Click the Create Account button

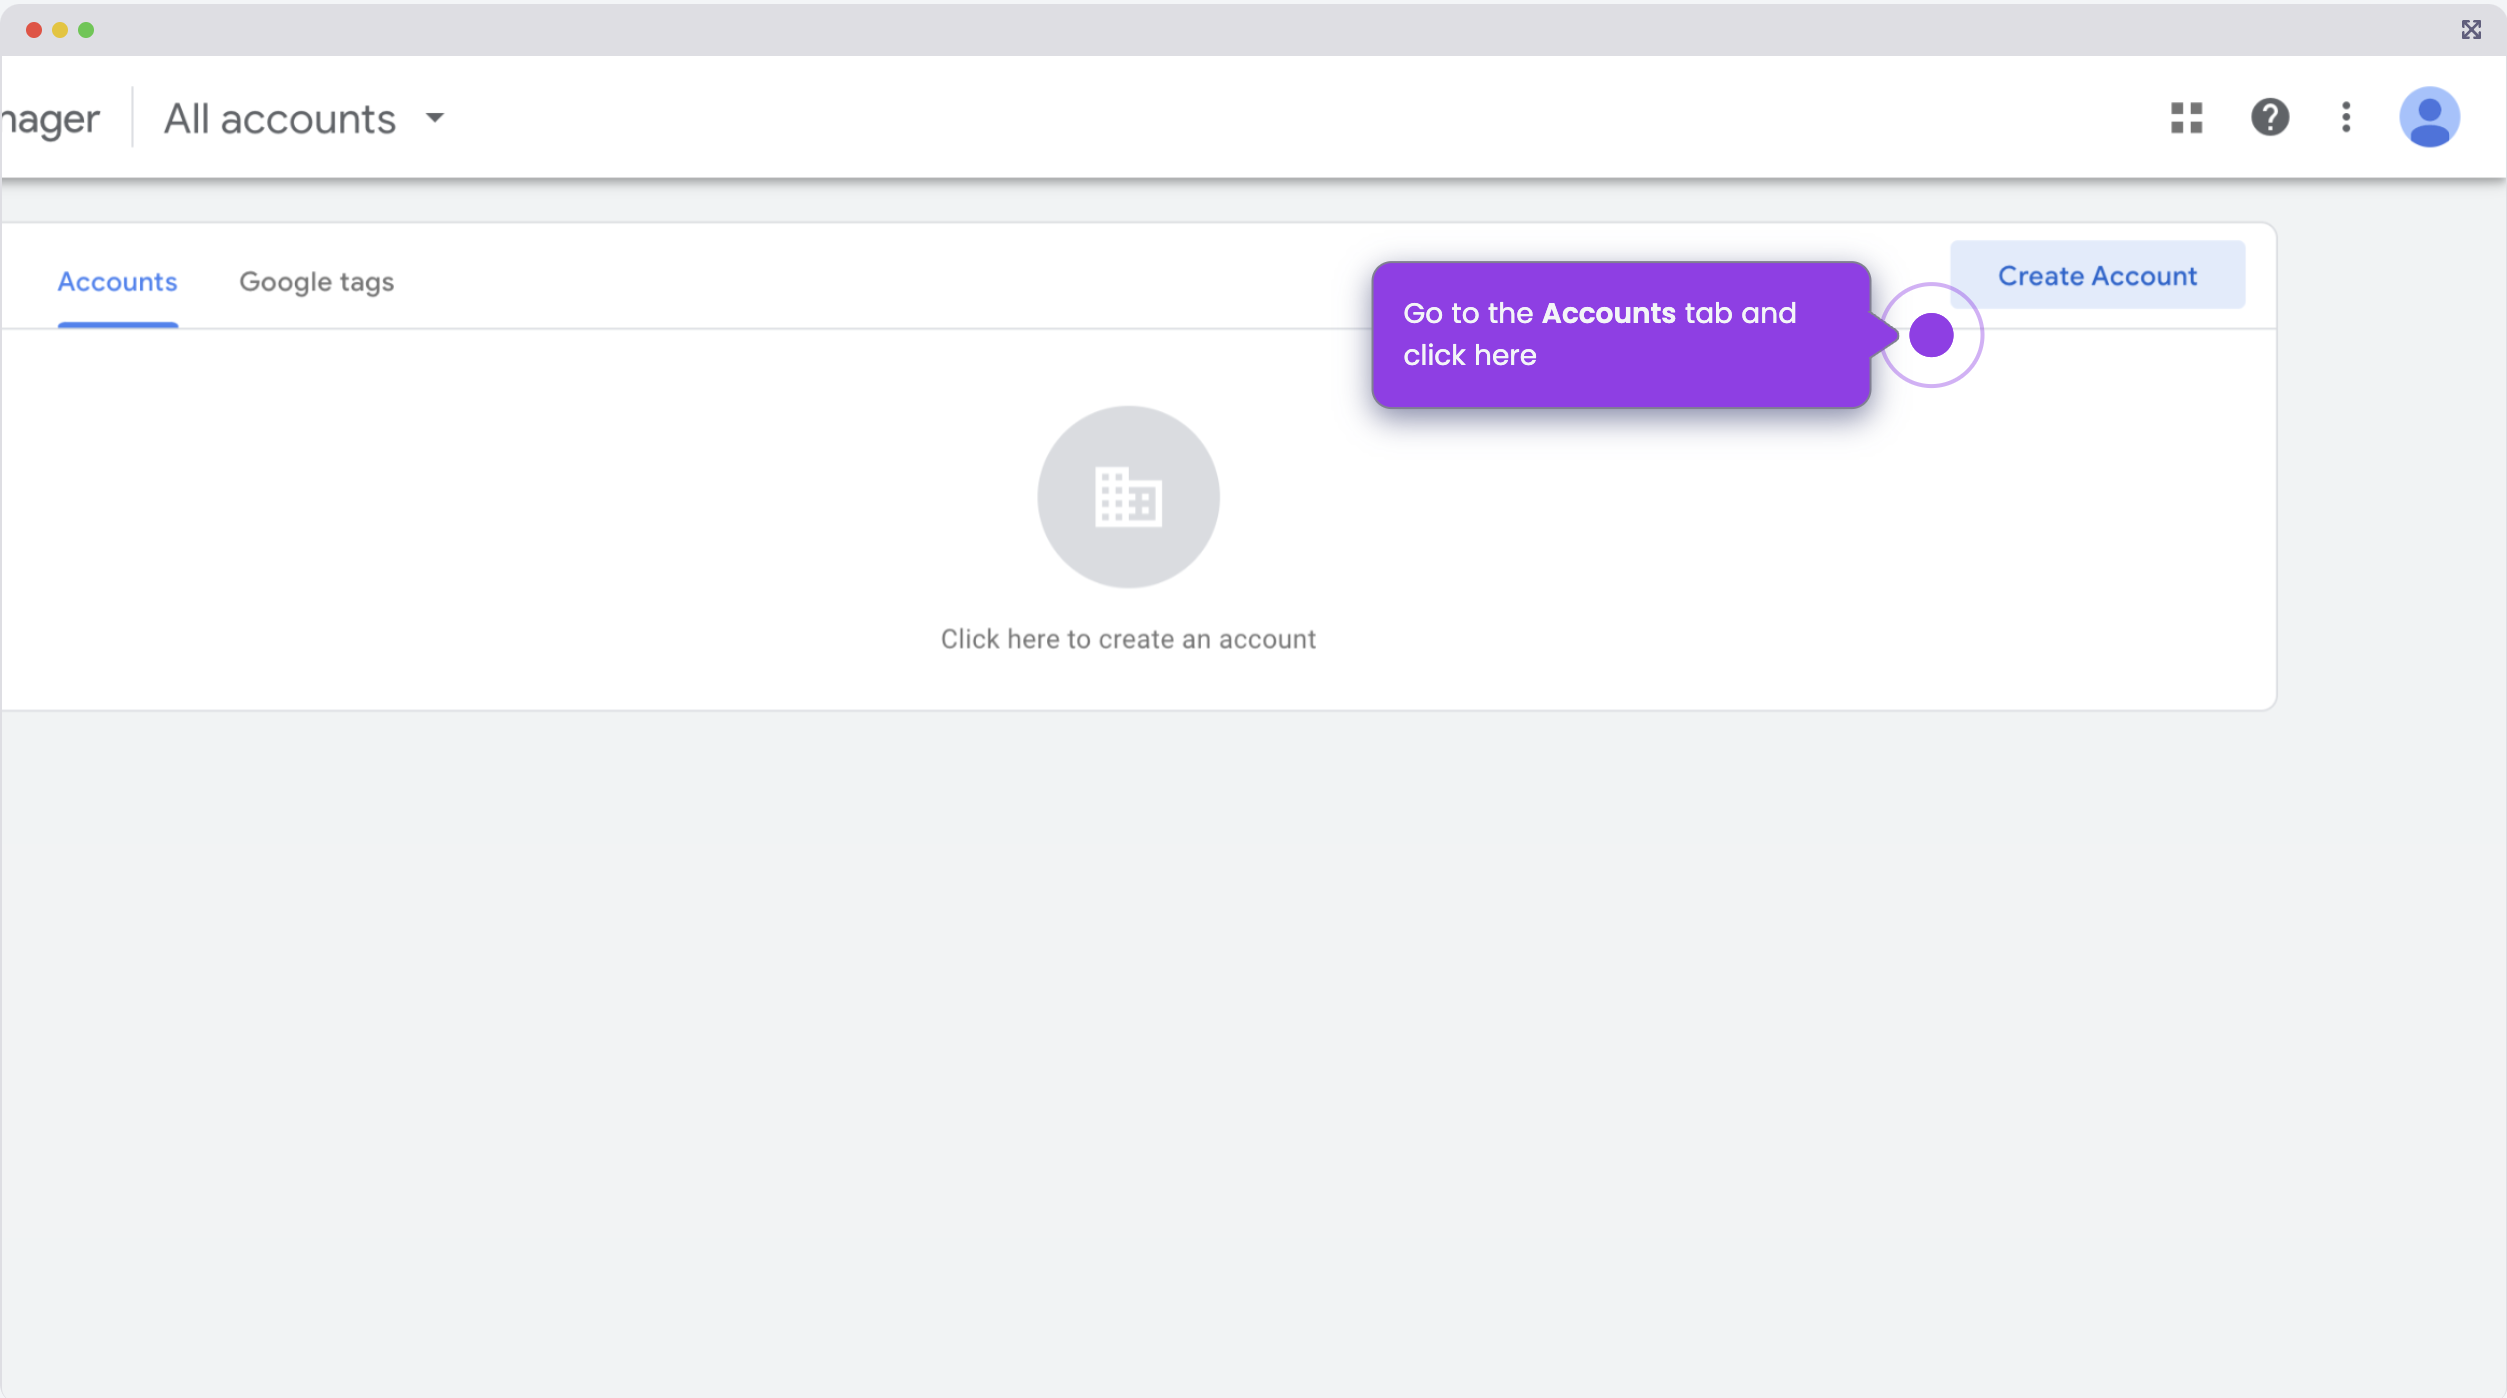(2097, 275)
